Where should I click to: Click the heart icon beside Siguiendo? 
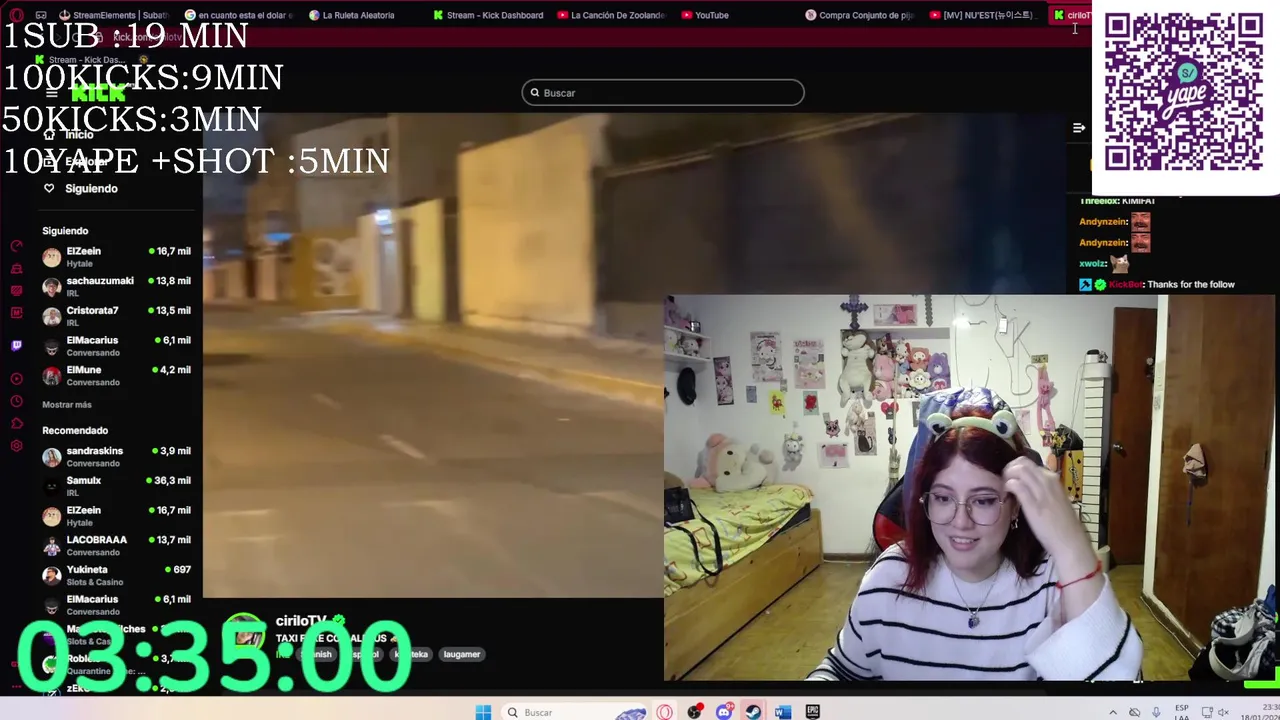point(49,188)
